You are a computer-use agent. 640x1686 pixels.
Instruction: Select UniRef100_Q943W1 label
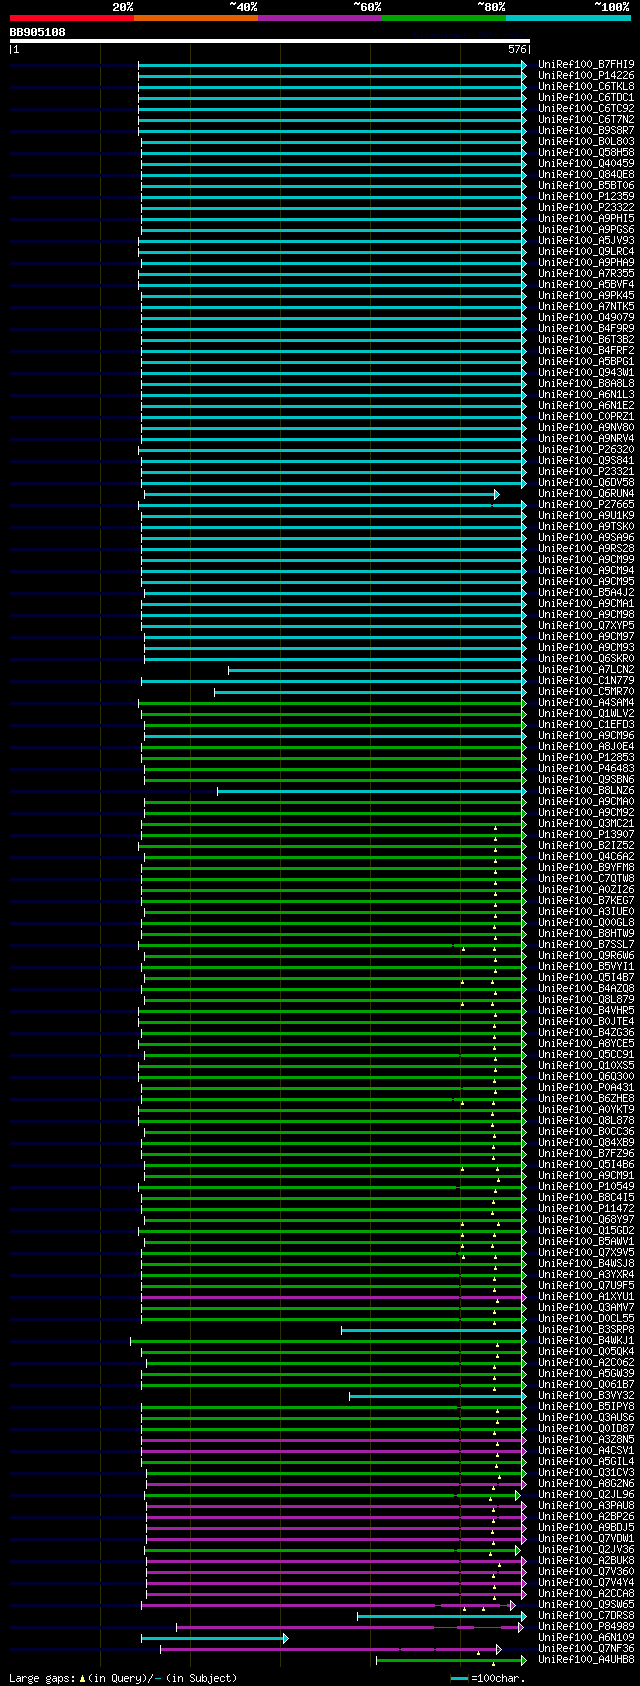coord(586,372)
